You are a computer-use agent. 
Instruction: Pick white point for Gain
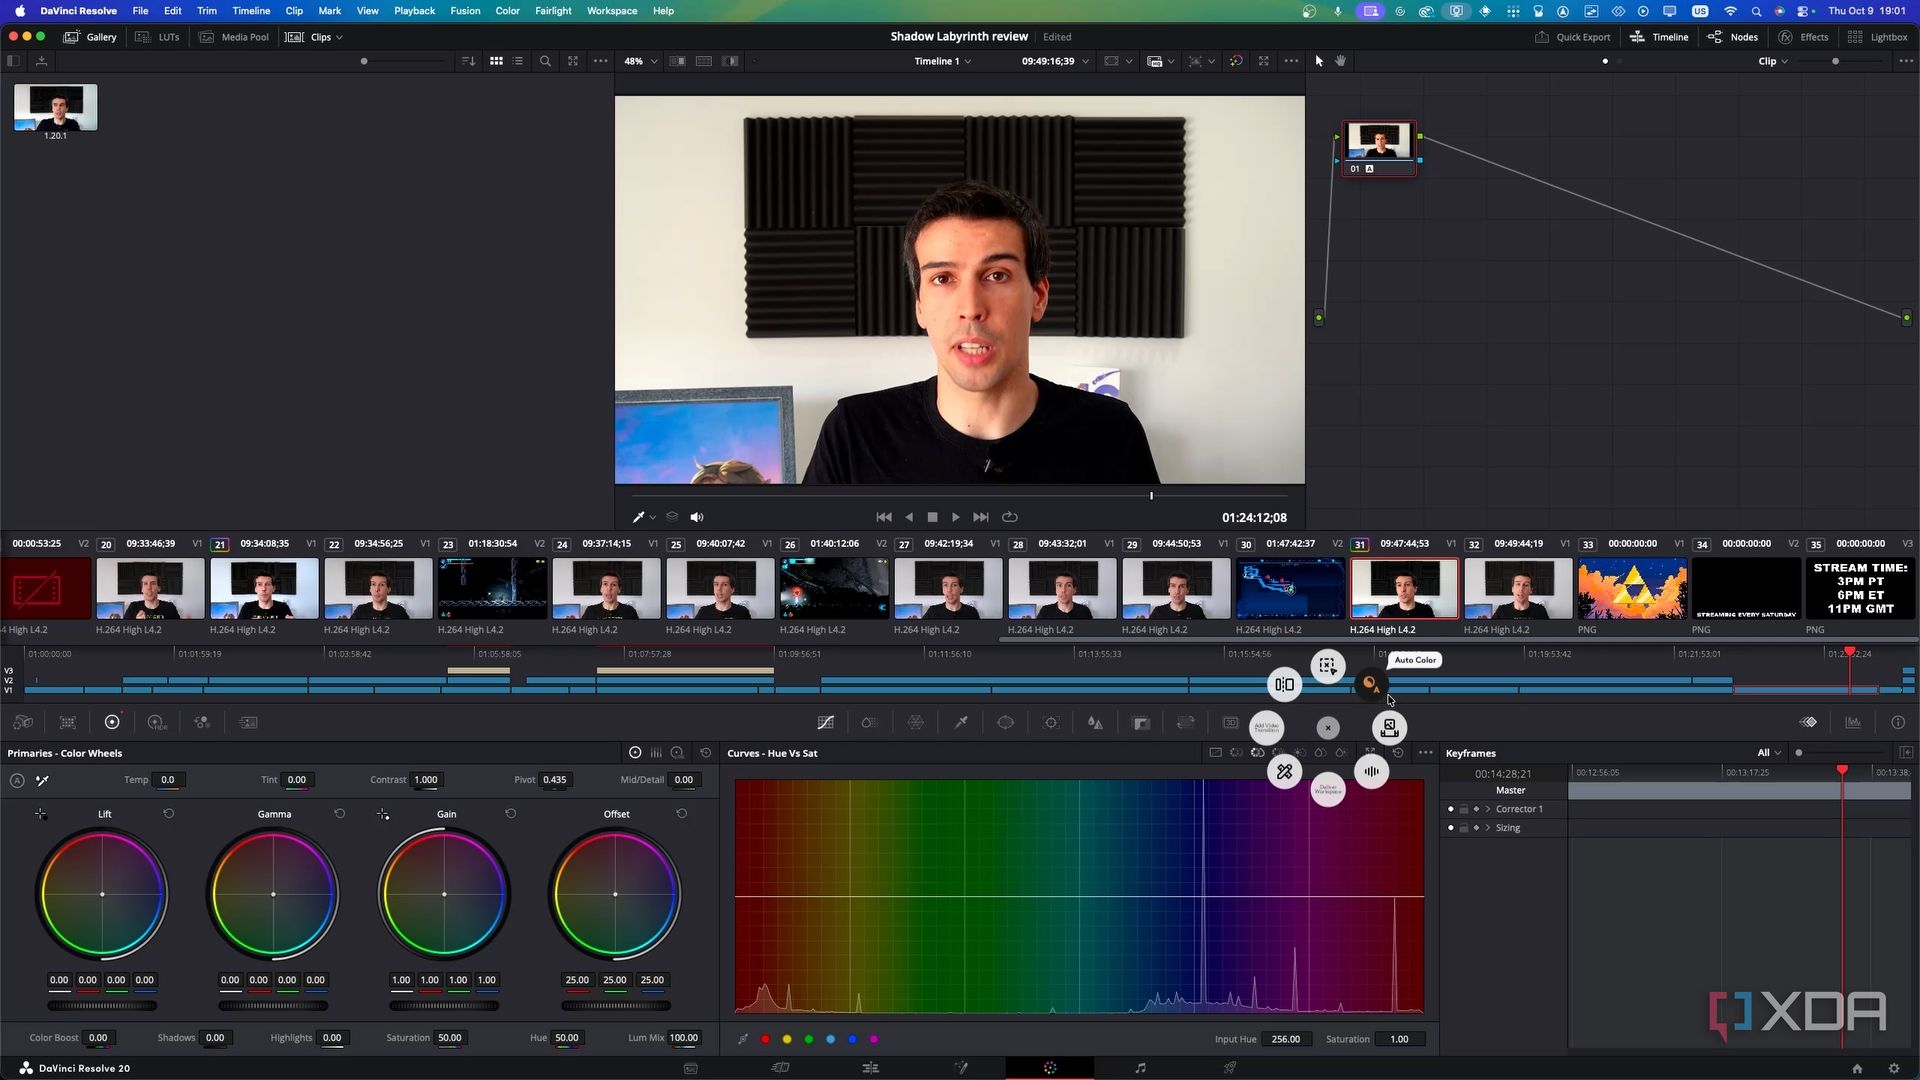click(383, 815)
